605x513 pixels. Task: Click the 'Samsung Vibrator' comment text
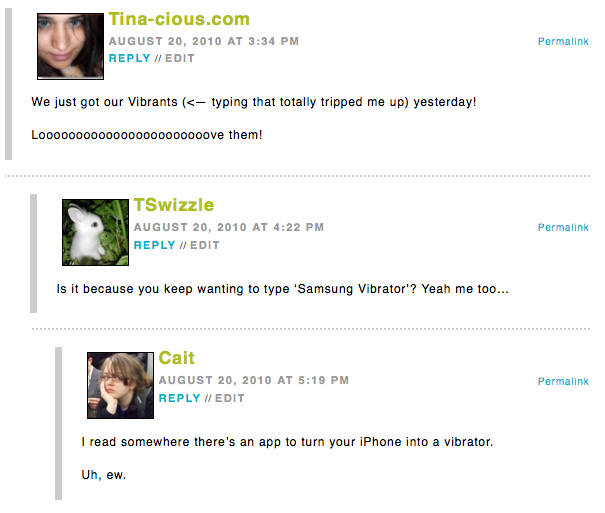282,289
